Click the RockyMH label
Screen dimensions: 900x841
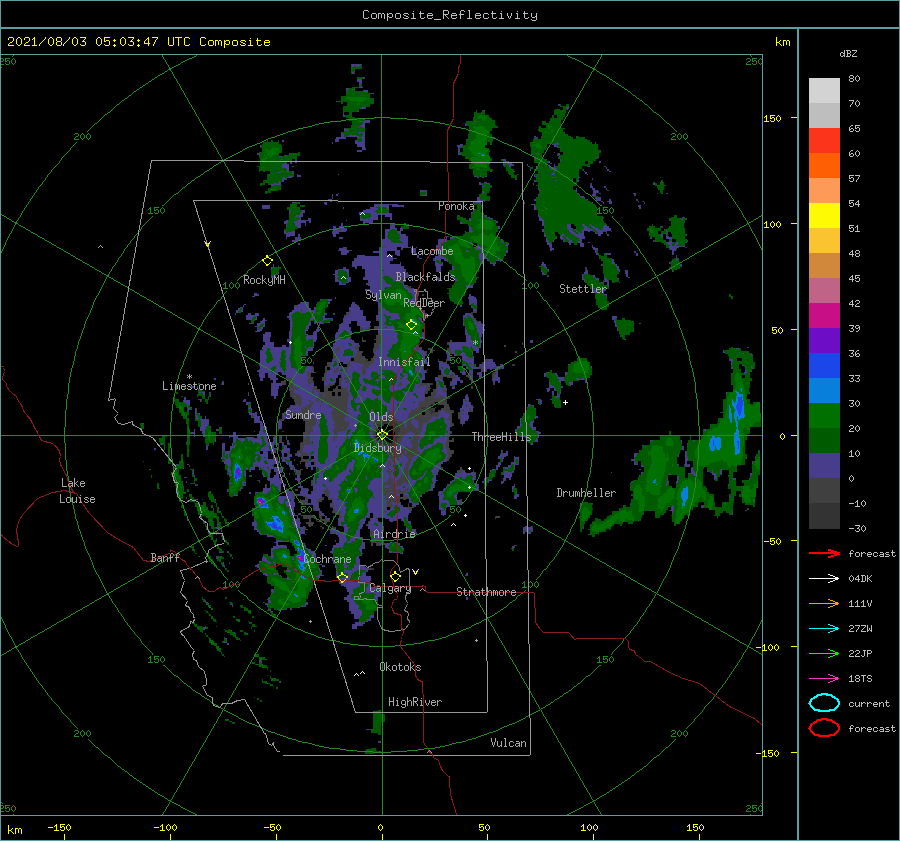click(264, 280)
